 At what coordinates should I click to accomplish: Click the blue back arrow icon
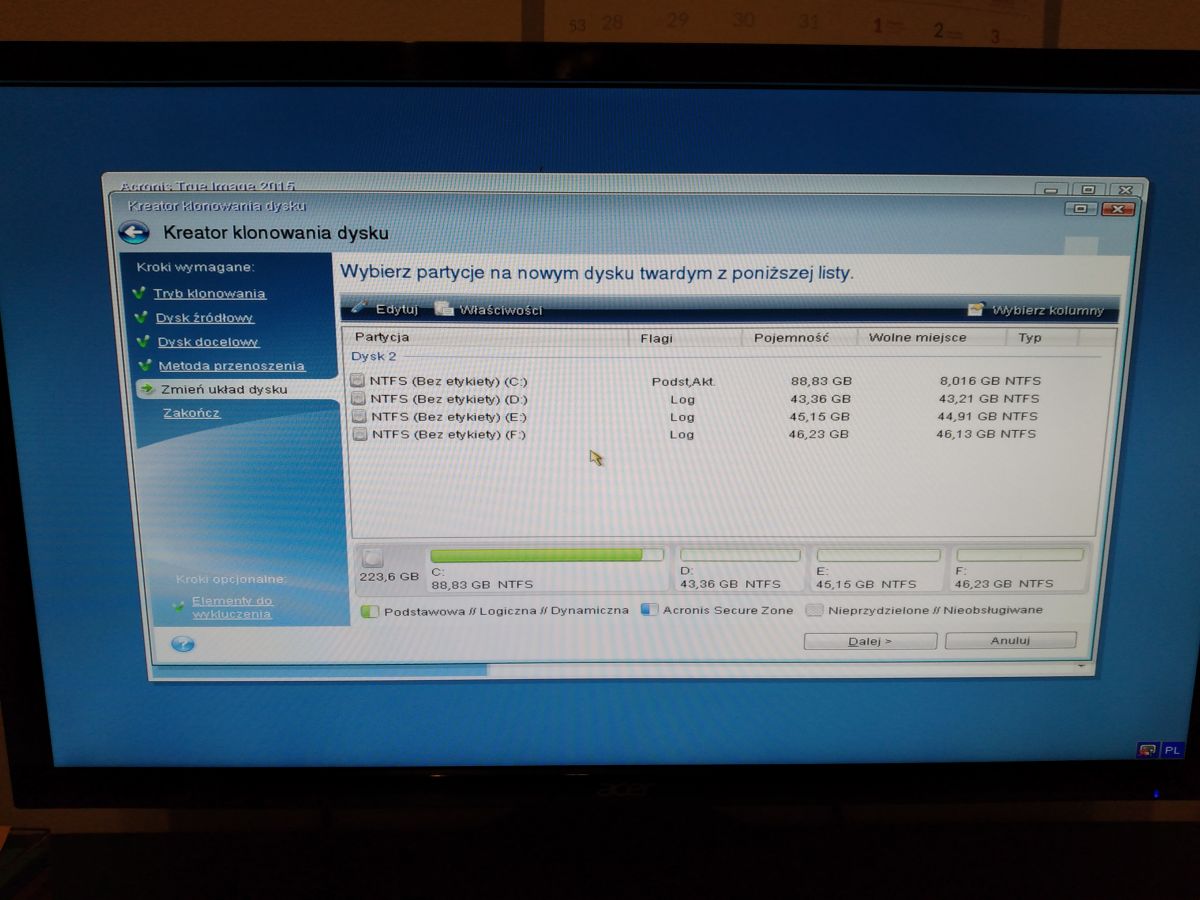pyautogui.click(x=134, y=233)
